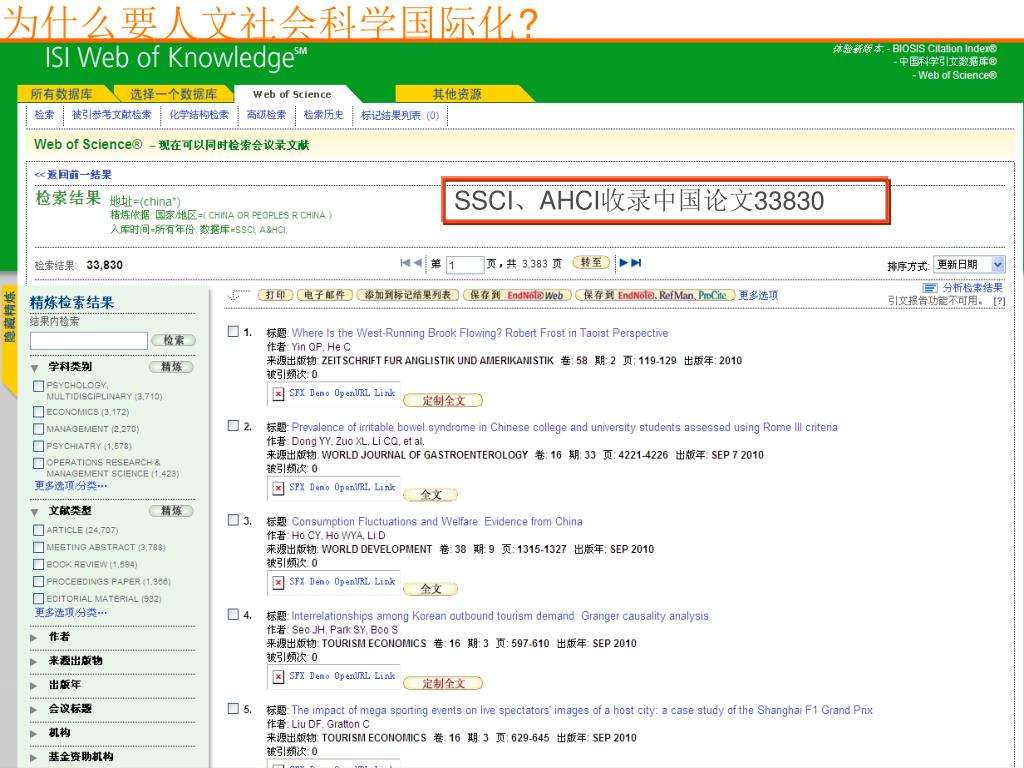Go to next results page arrow

pos(624,263)
